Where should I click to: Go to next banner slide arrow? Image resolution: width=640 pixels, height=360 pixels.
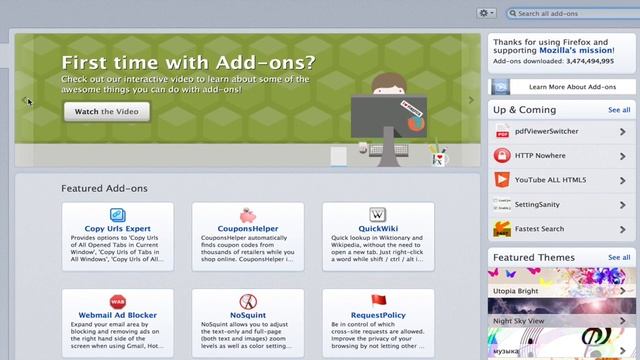(471, 100)
